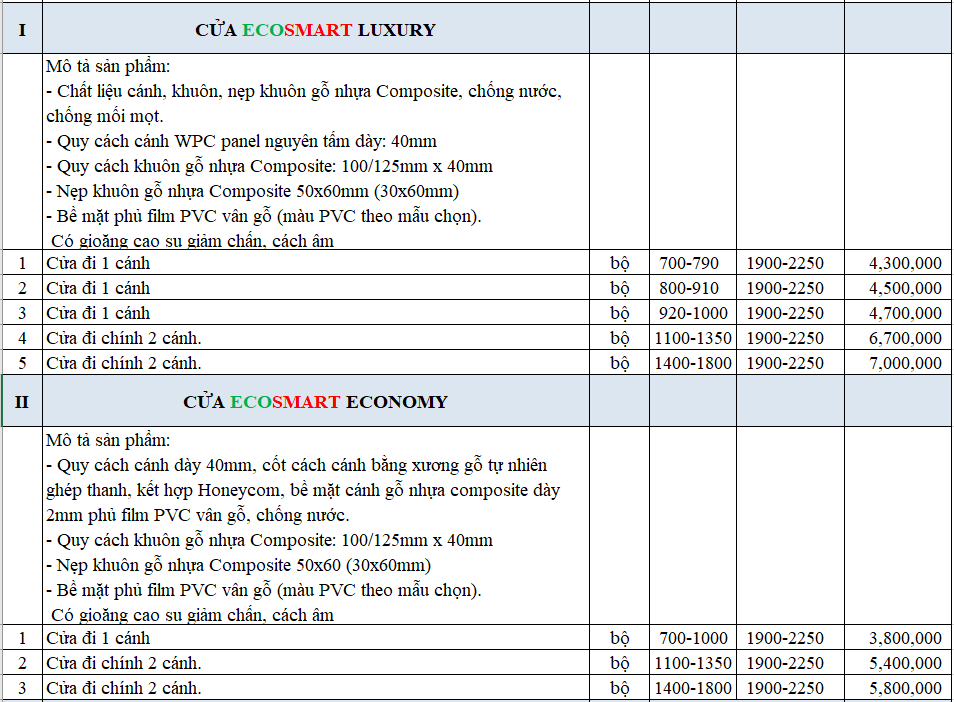
Task: Click 'Cửa đi chính 2 cánh.' in the 6,700,000 row
Action: pyautogui.click(x=124, y=338)
